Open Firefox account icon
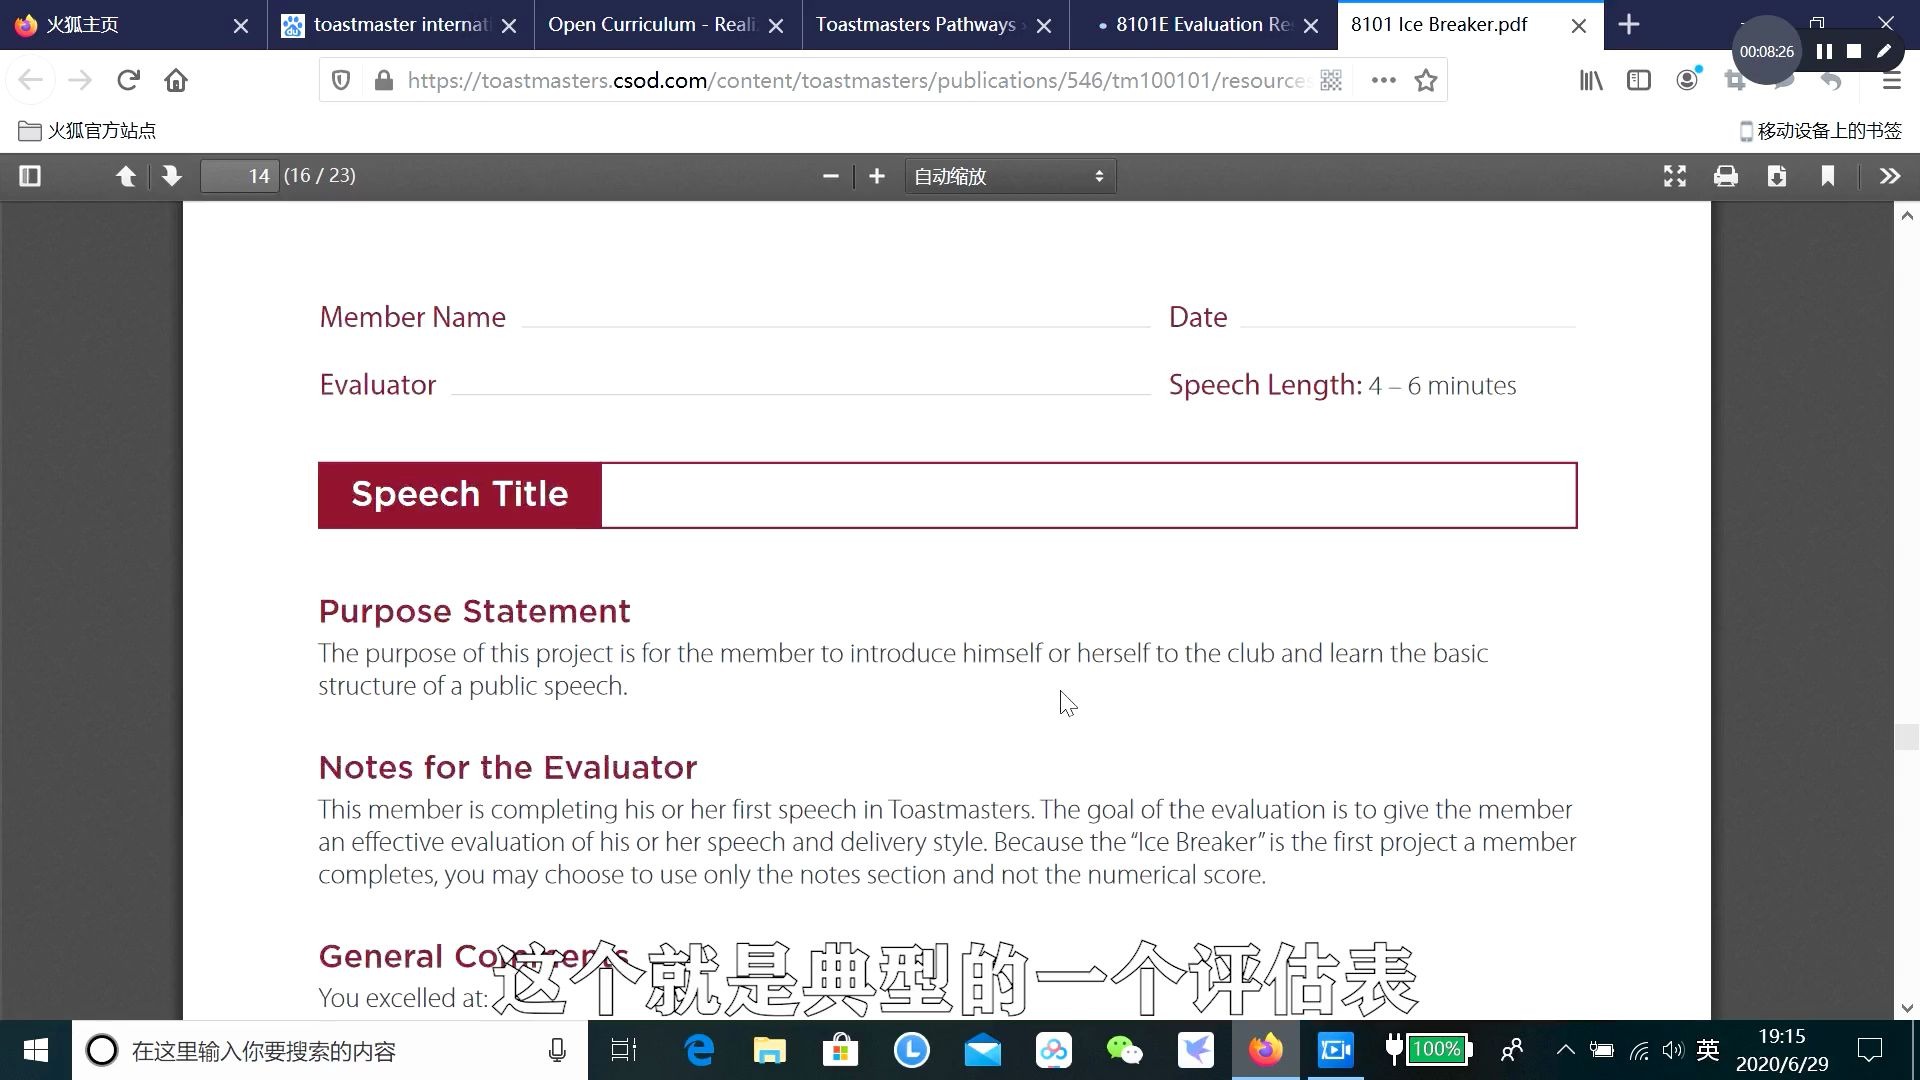Viewport: 1920px width, 1080px height. pyautogui.click(x=1687, y=80)
